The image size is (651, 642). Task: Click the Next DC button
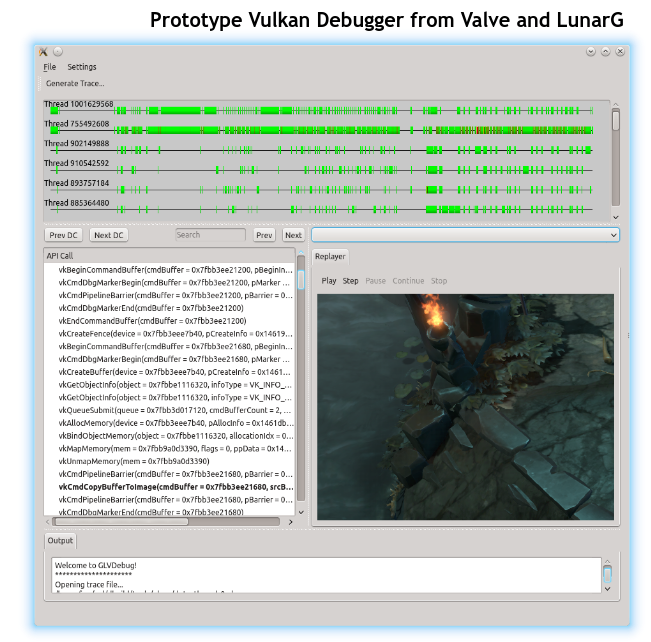coord(109,235)
